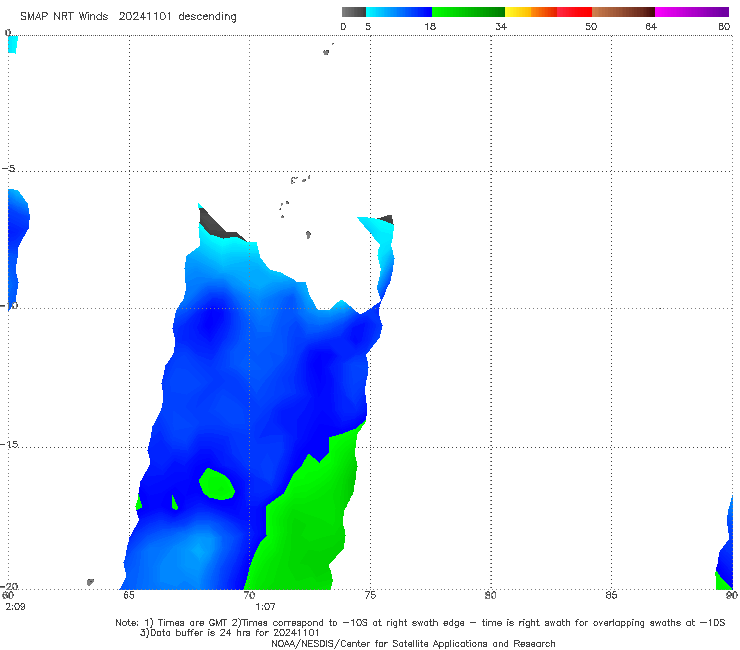Click the "NOAA/NESDIS/Center for Satellite Applications and Research" credit
This screenshot has height=650, width=740.
[x=413, y=643]
